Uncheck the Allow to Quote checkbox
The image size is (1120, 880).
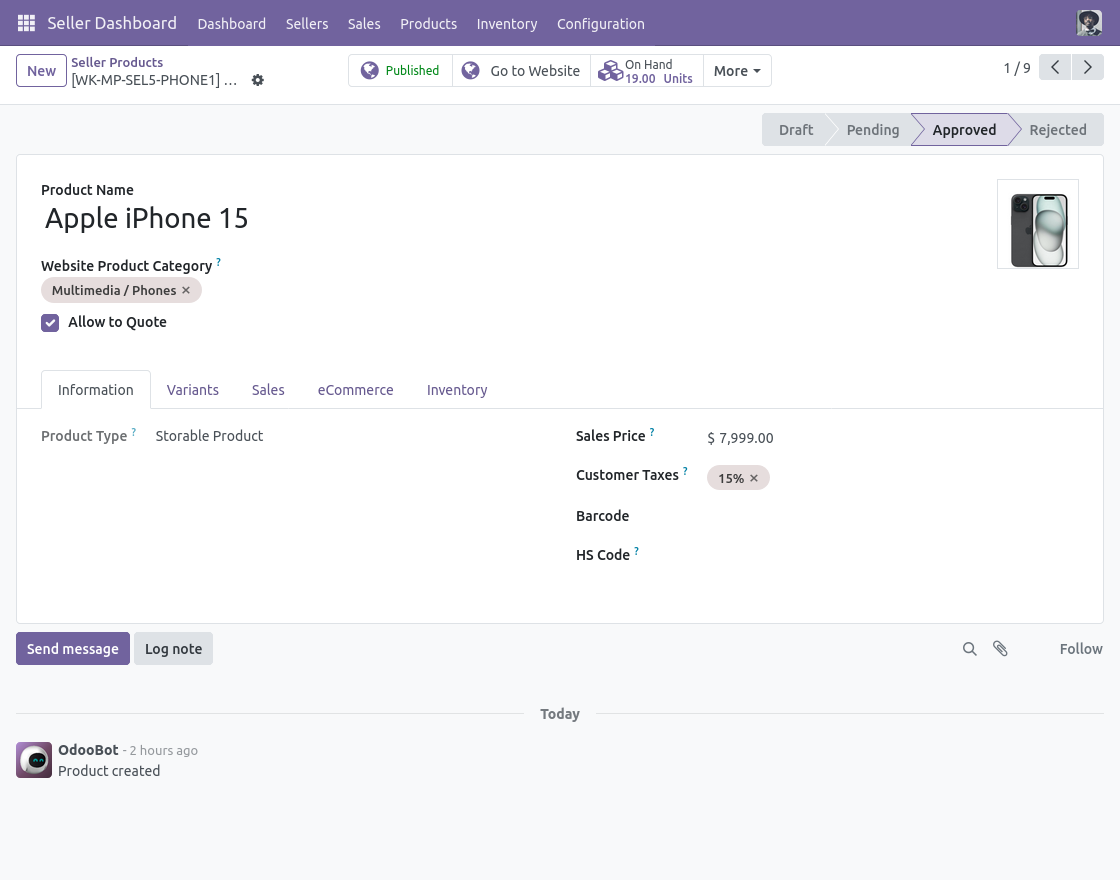(50, 323)
